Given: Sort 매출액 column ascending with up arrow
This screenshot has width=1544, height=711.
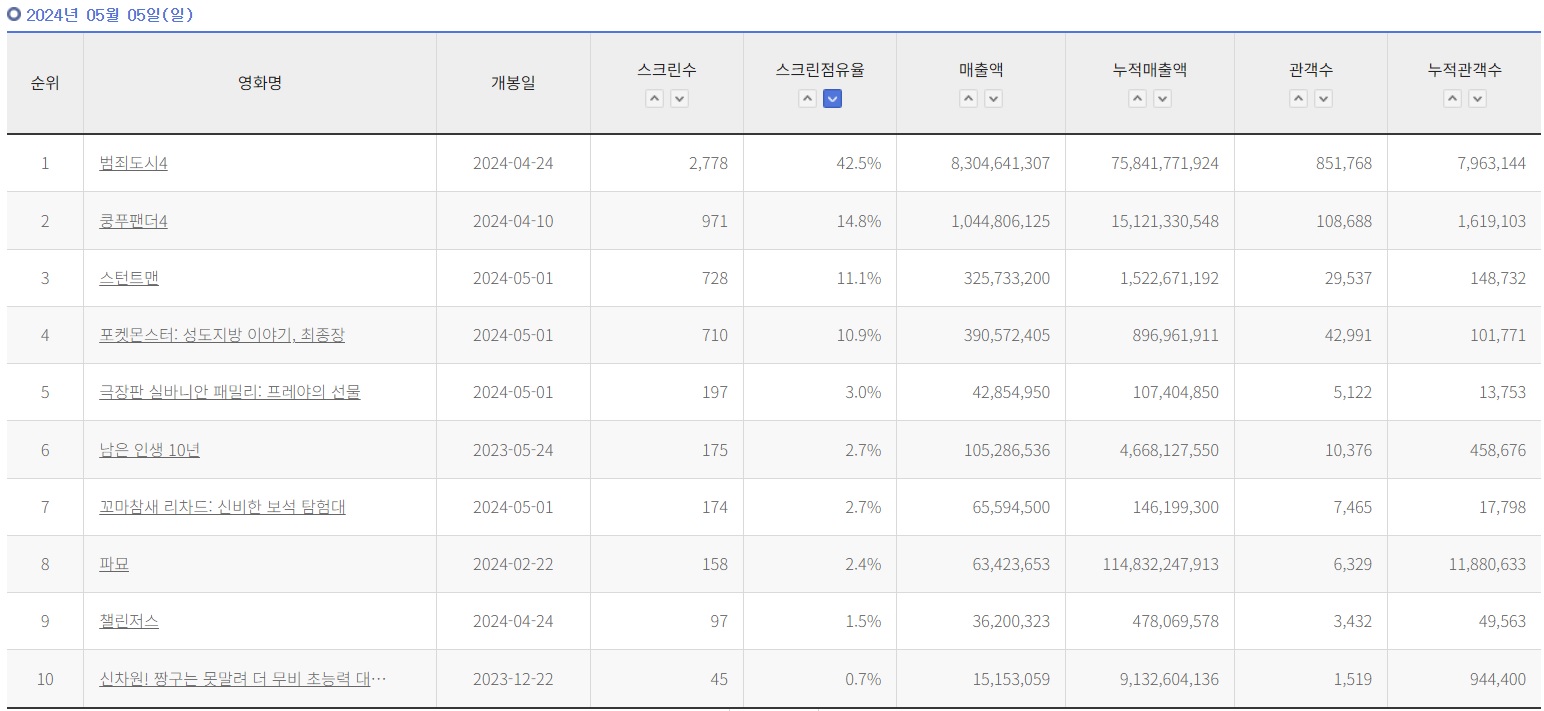Looking at the screenshot, I should pos(968,99).
